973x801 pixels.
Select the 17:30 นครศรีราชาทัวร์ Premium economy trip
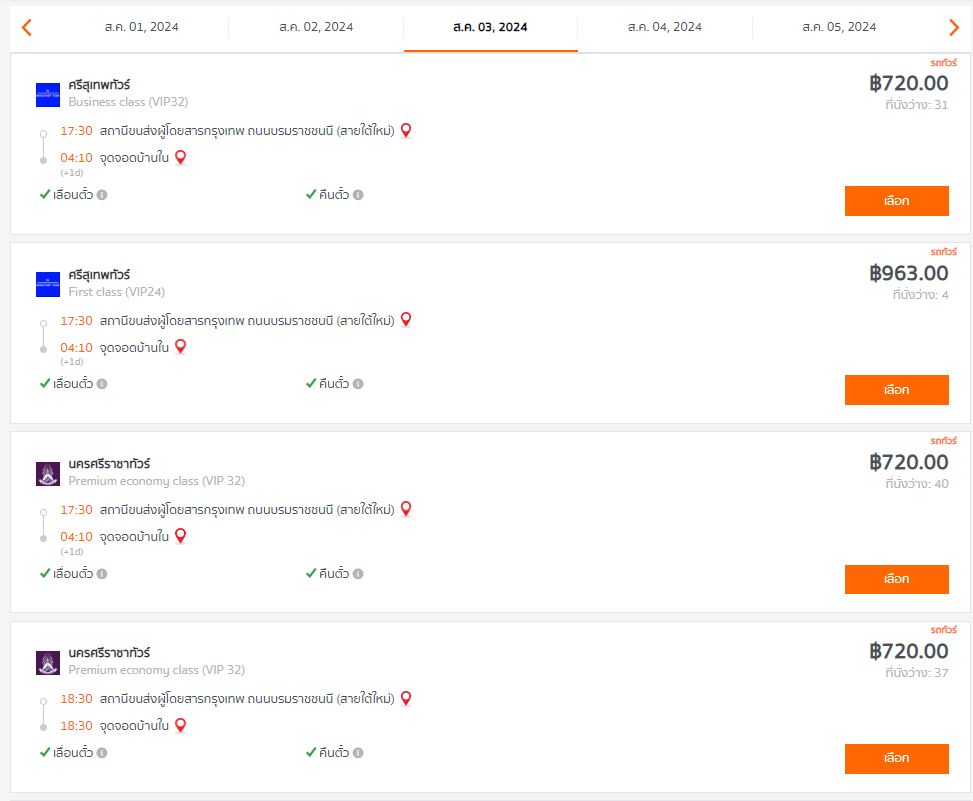(x=896, y=579)
